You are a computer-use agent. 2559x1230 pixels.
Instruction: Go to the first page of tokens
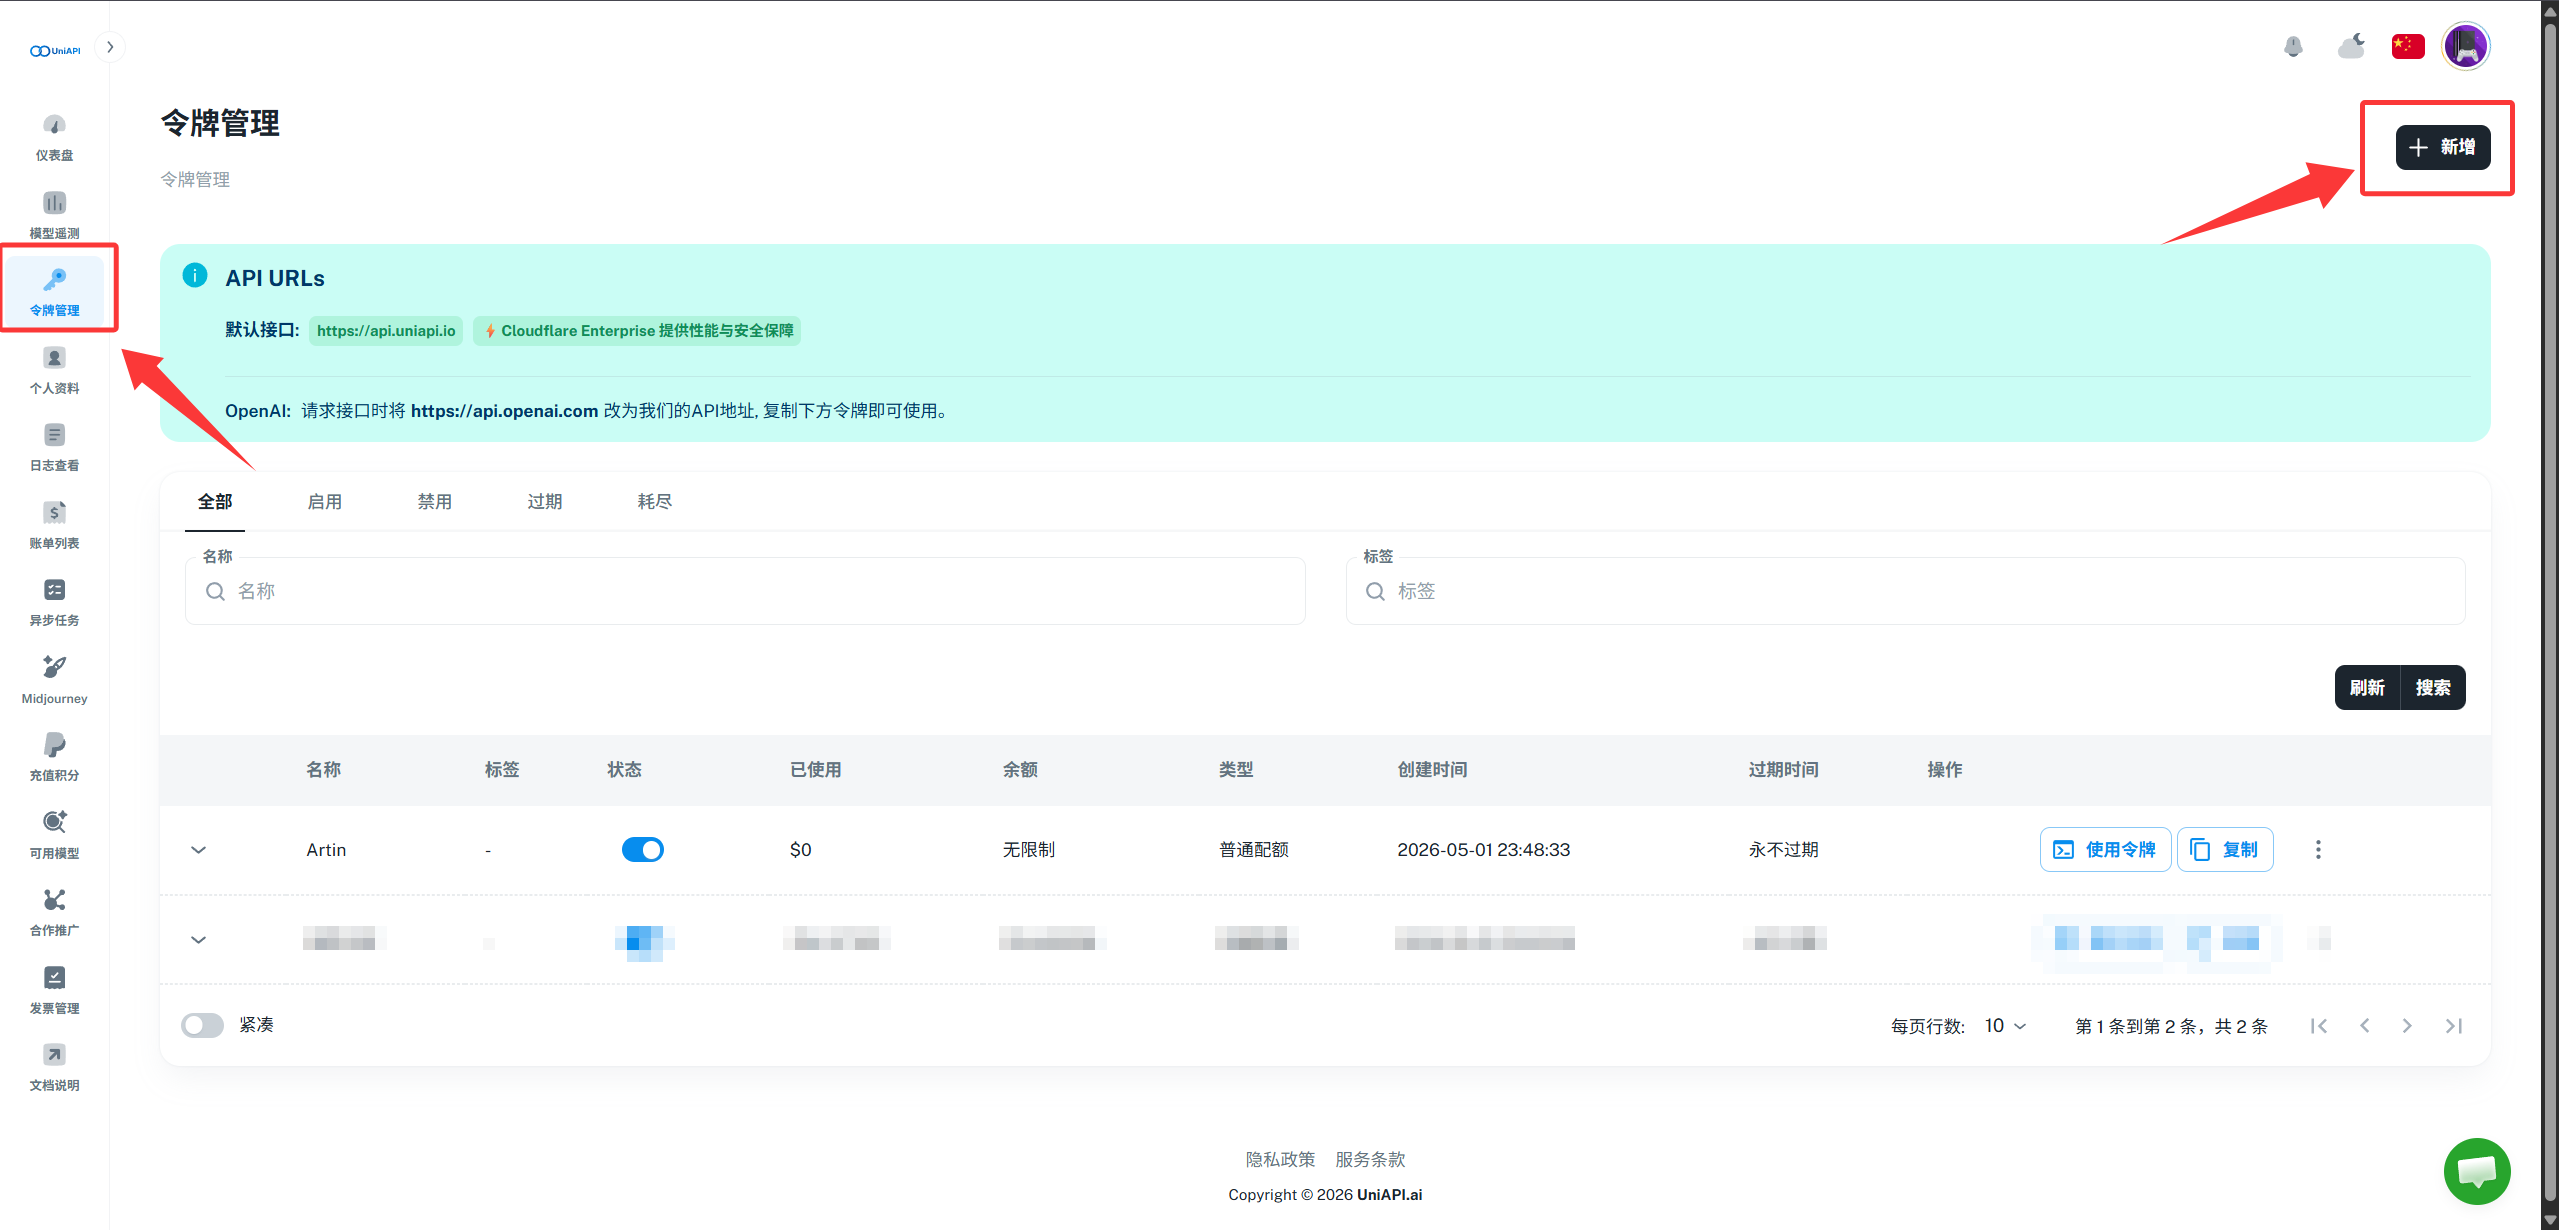2319,1026
